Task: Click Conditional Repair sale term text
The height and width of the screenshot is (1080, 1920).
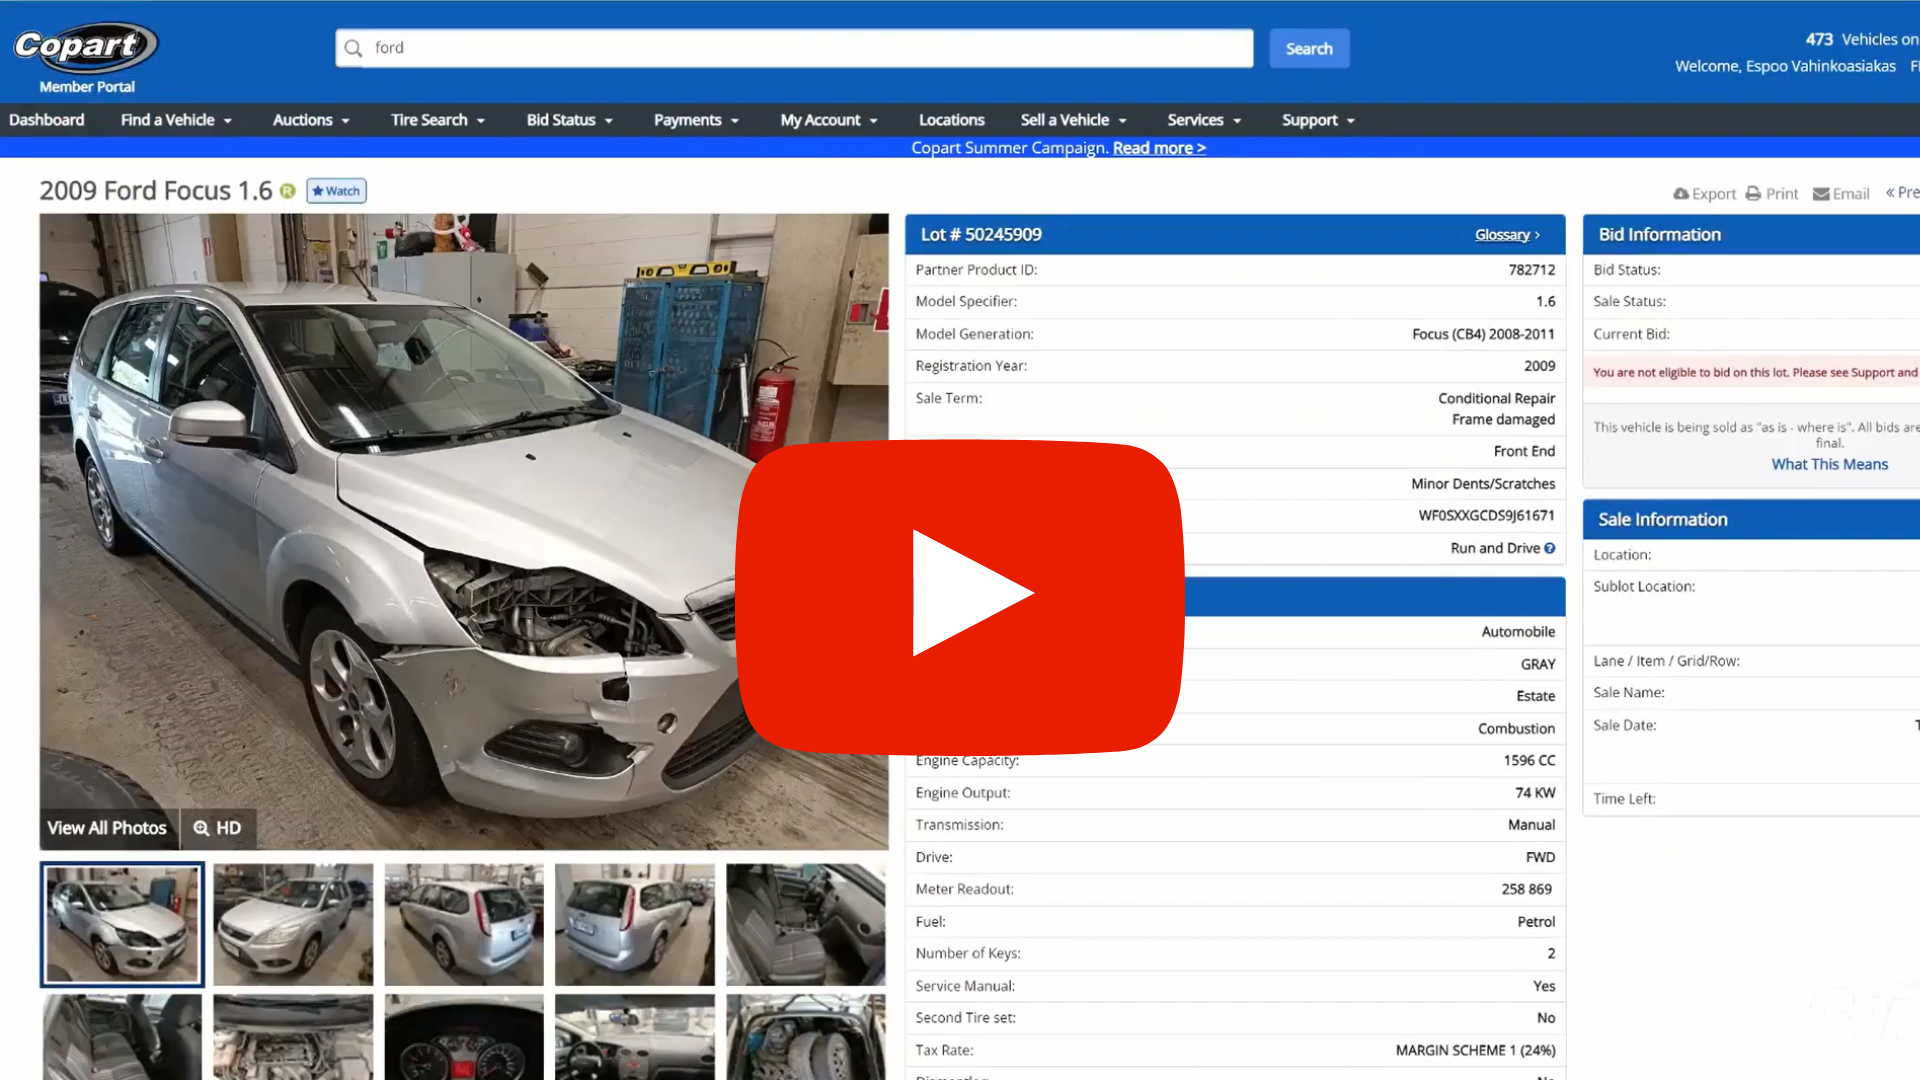Action: (1496, 398)
